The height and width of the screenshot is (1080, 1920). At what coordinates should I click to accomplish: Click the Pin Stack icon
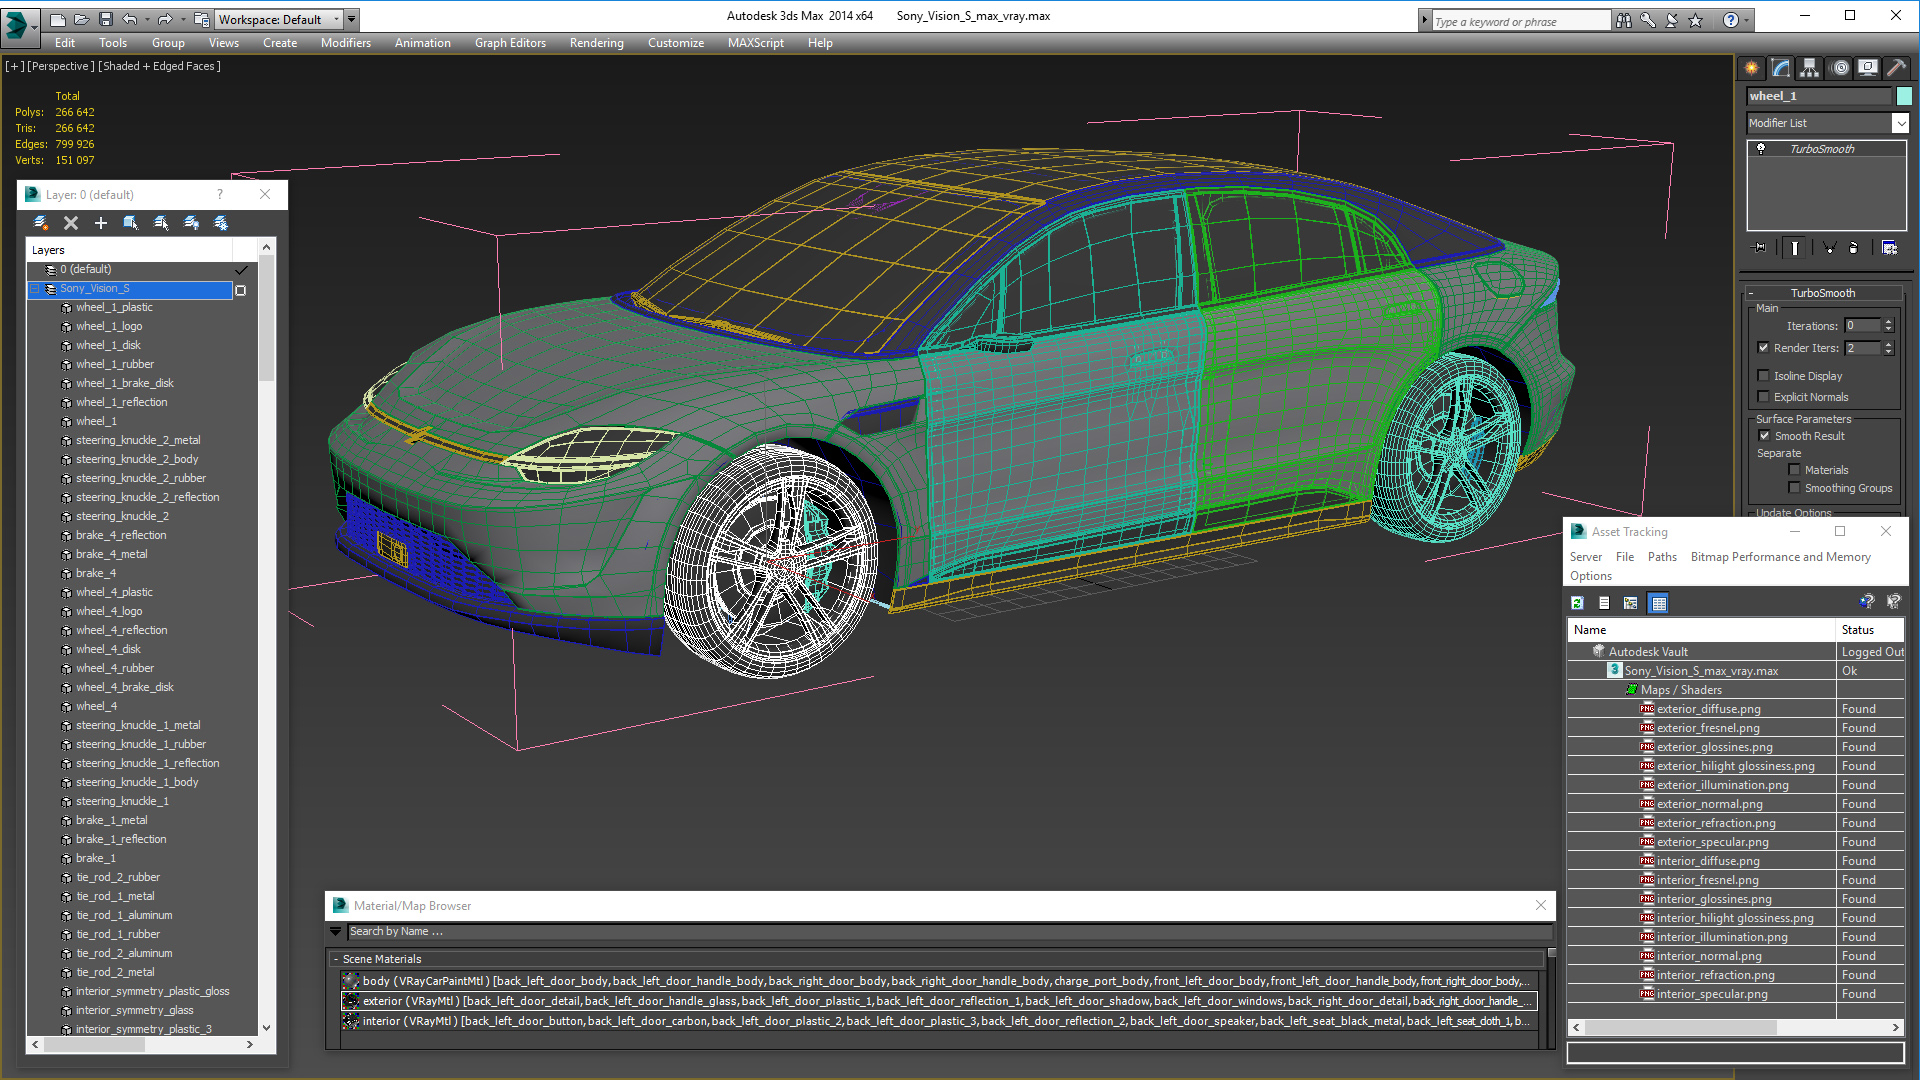click(1760, 247)
